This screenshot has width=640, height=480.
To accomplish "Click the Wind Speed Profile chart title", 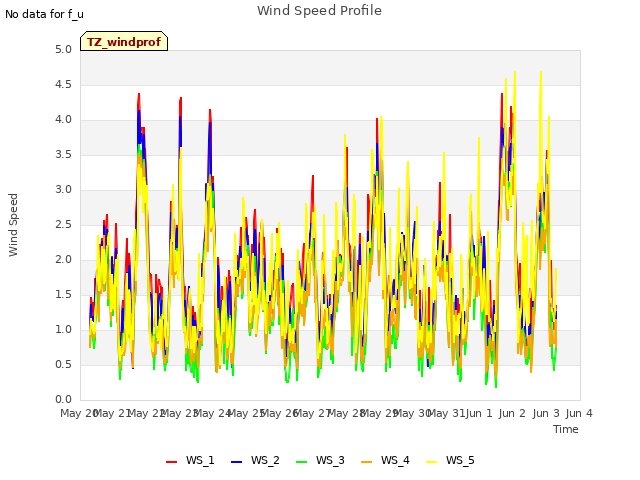I will point(319,11).
